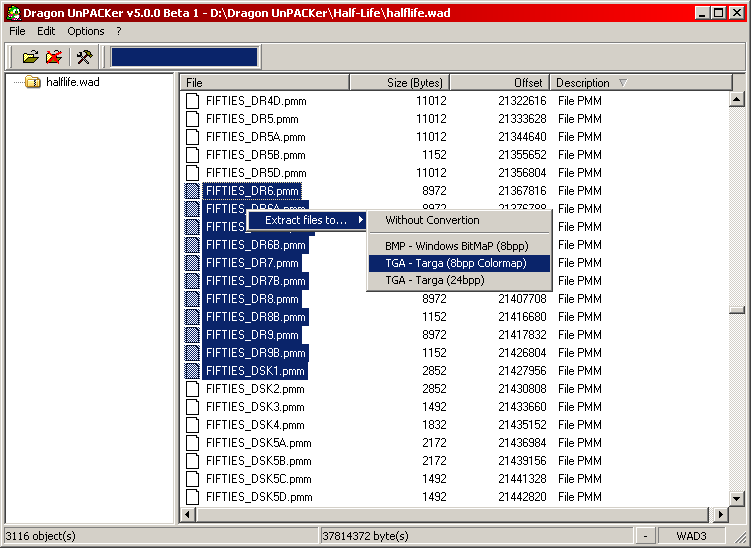Select FIFTIES_DR7B.pmm in file list

click(x=255, y=281)
